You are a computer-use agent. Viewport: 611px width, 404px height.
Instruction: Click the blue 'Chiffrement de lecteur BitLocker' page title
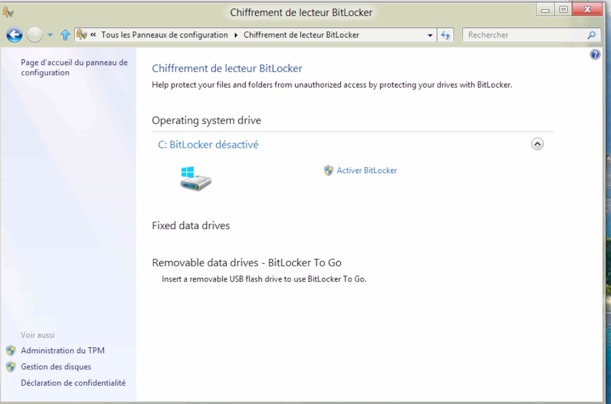(x=227, y=68)
